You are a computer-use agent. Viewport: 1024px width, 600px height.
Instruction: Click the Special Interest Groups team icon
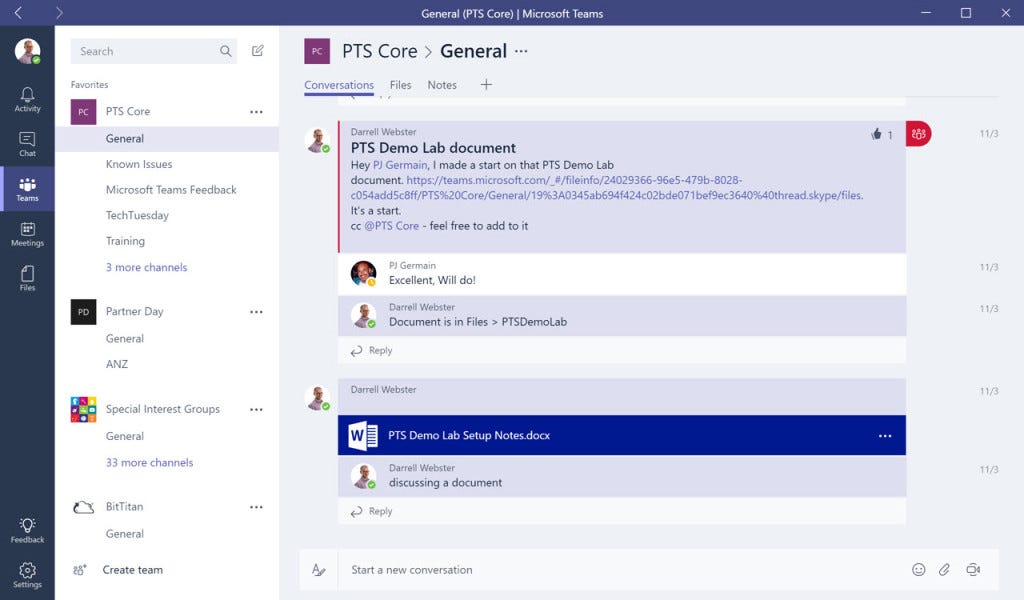(x=84, y=409)
